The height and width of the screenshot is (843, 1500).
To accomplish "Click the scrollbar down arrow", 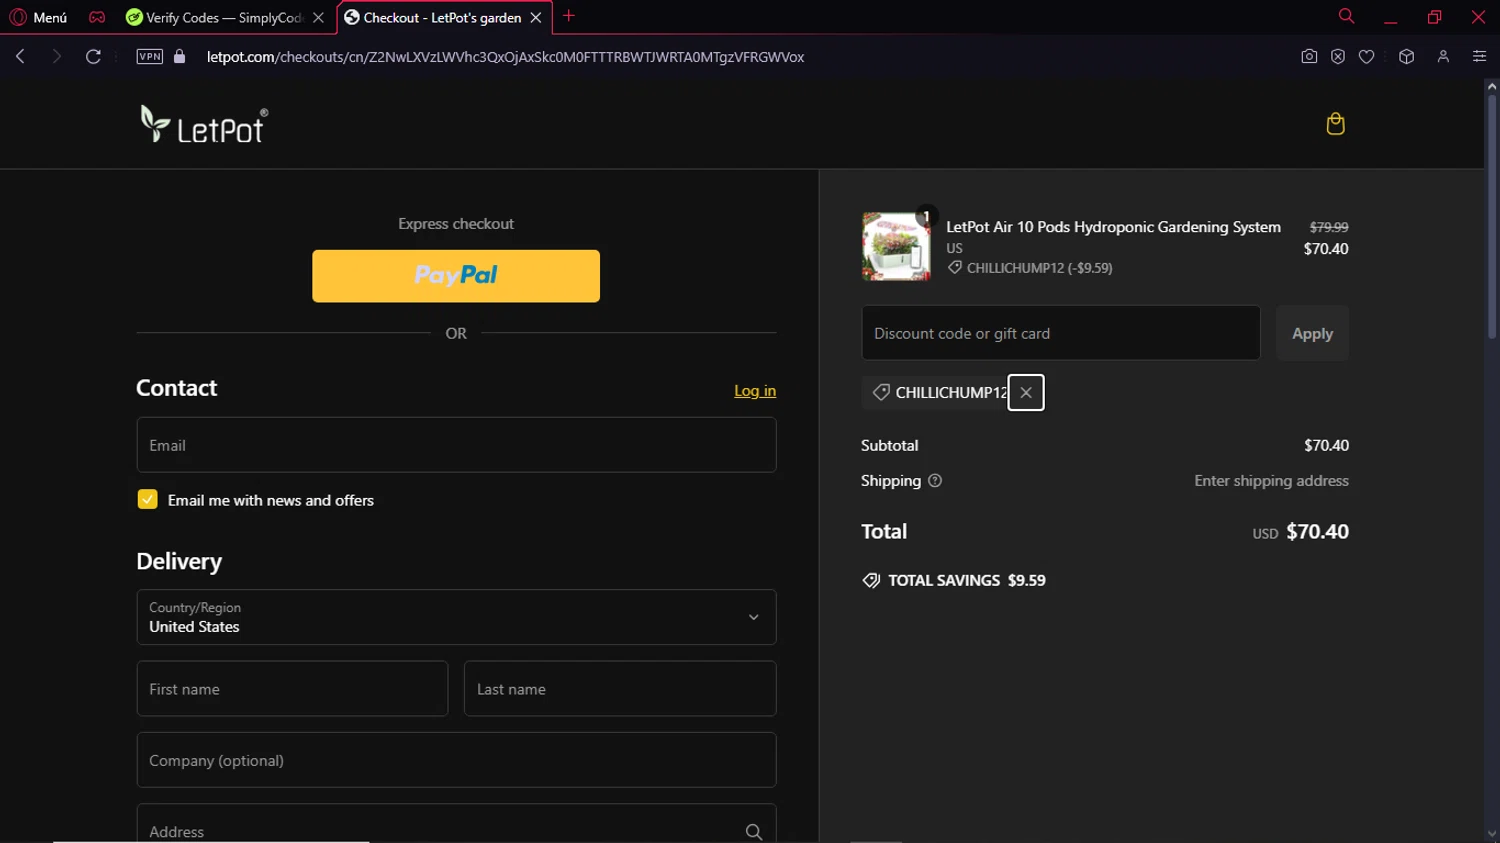I will click(x=1491, y=834).
